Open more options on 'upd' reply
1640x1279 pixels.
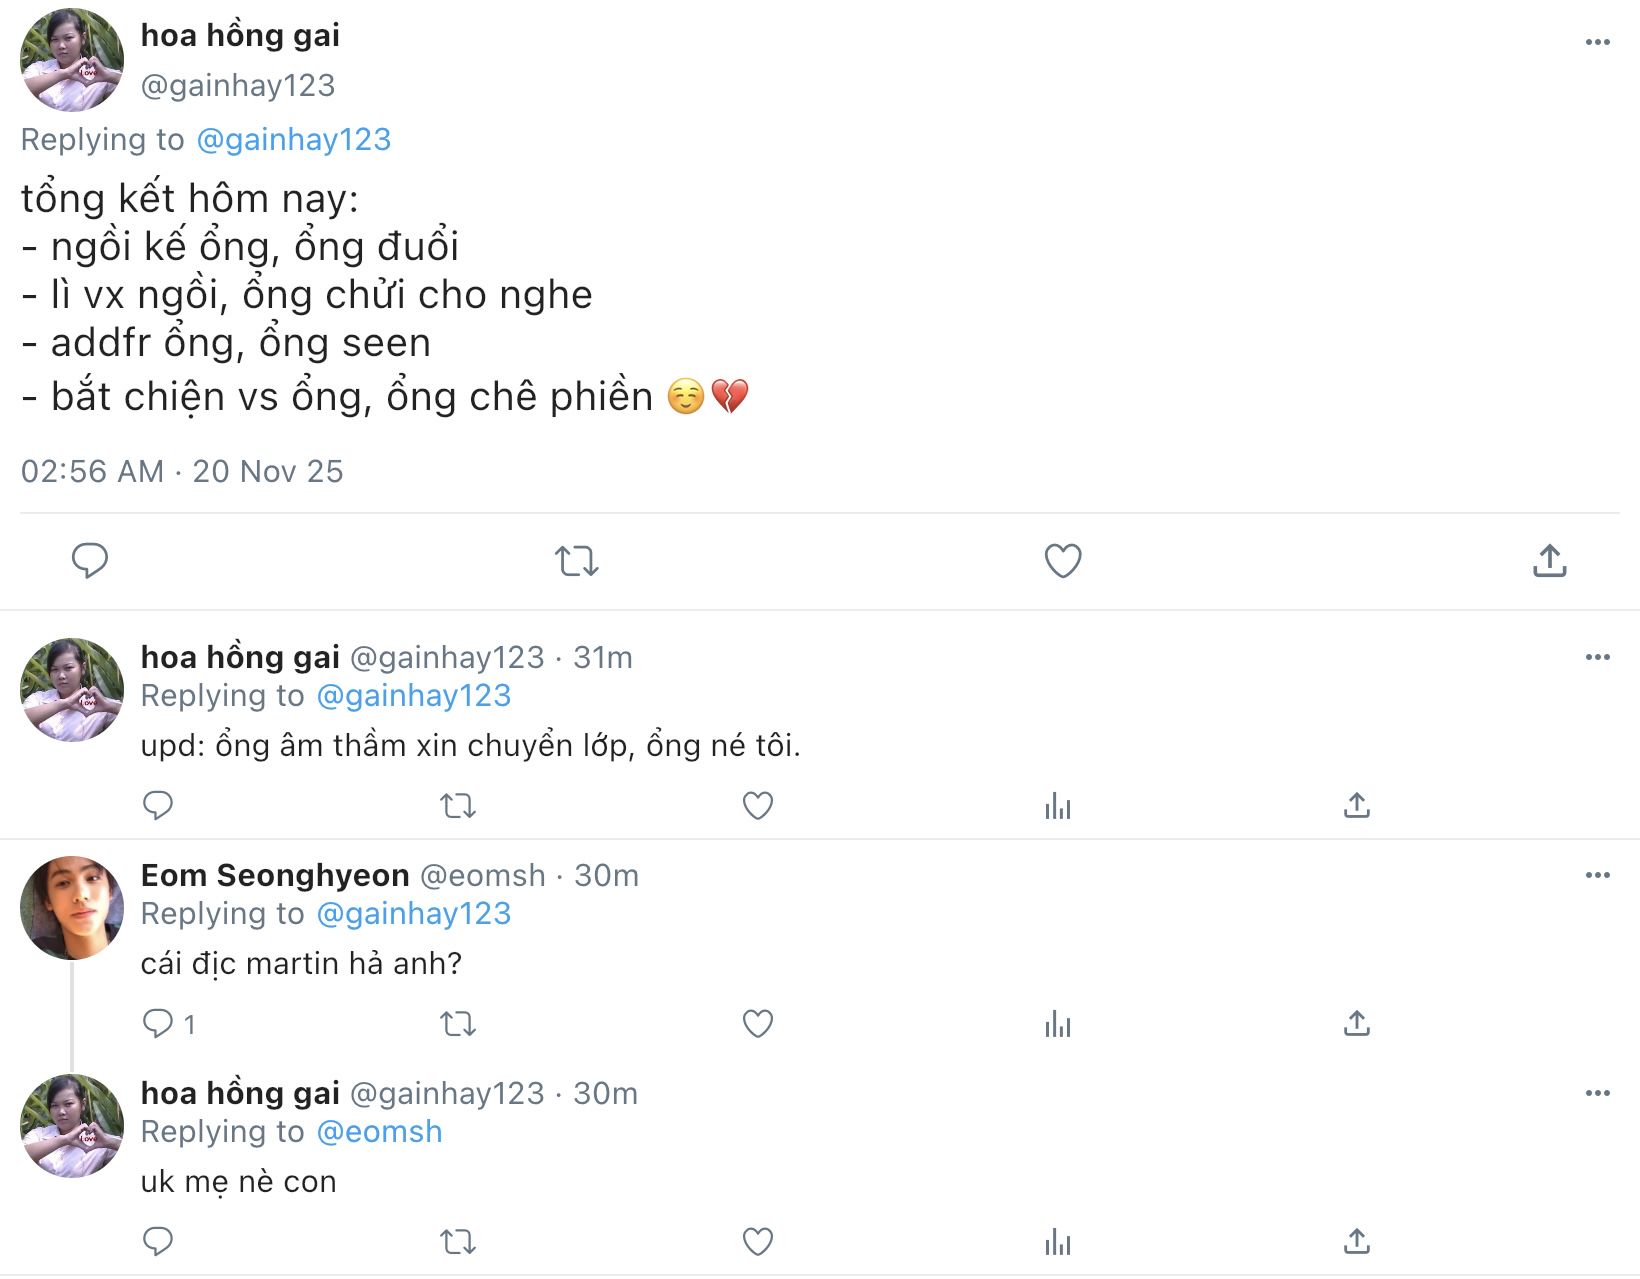click(1597, 657)
